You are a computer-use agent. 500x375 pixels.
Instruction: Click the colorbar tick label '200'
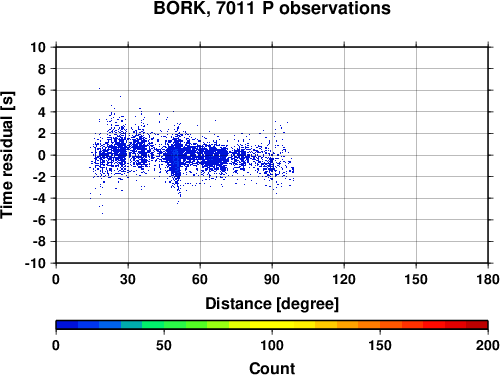point(488,345)
